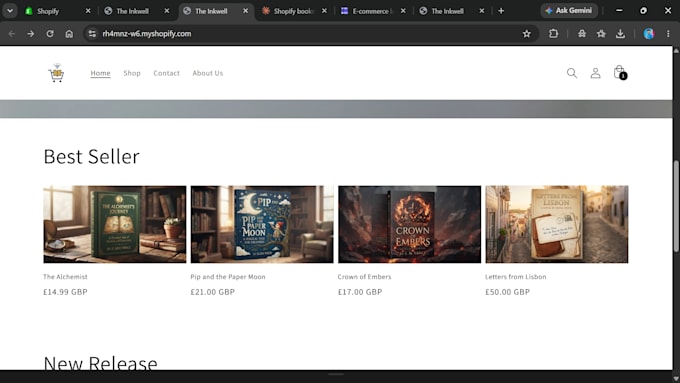Open Letters from Lisbon product title
Viewport: 680px width, 383px height.
(x=516, y=277)
